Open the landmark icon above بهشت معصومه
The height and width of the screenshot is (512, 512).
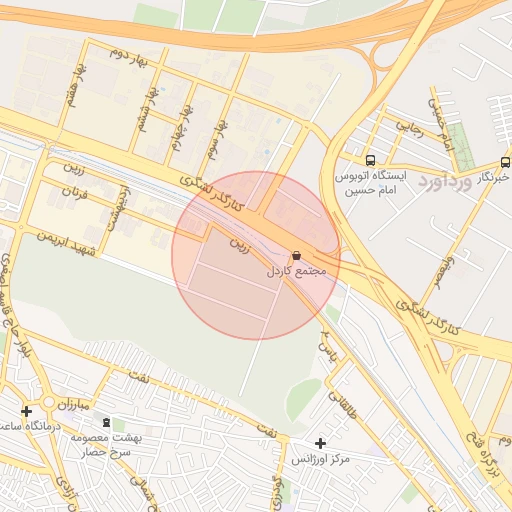pyautogui.click(x=106, y=422)
